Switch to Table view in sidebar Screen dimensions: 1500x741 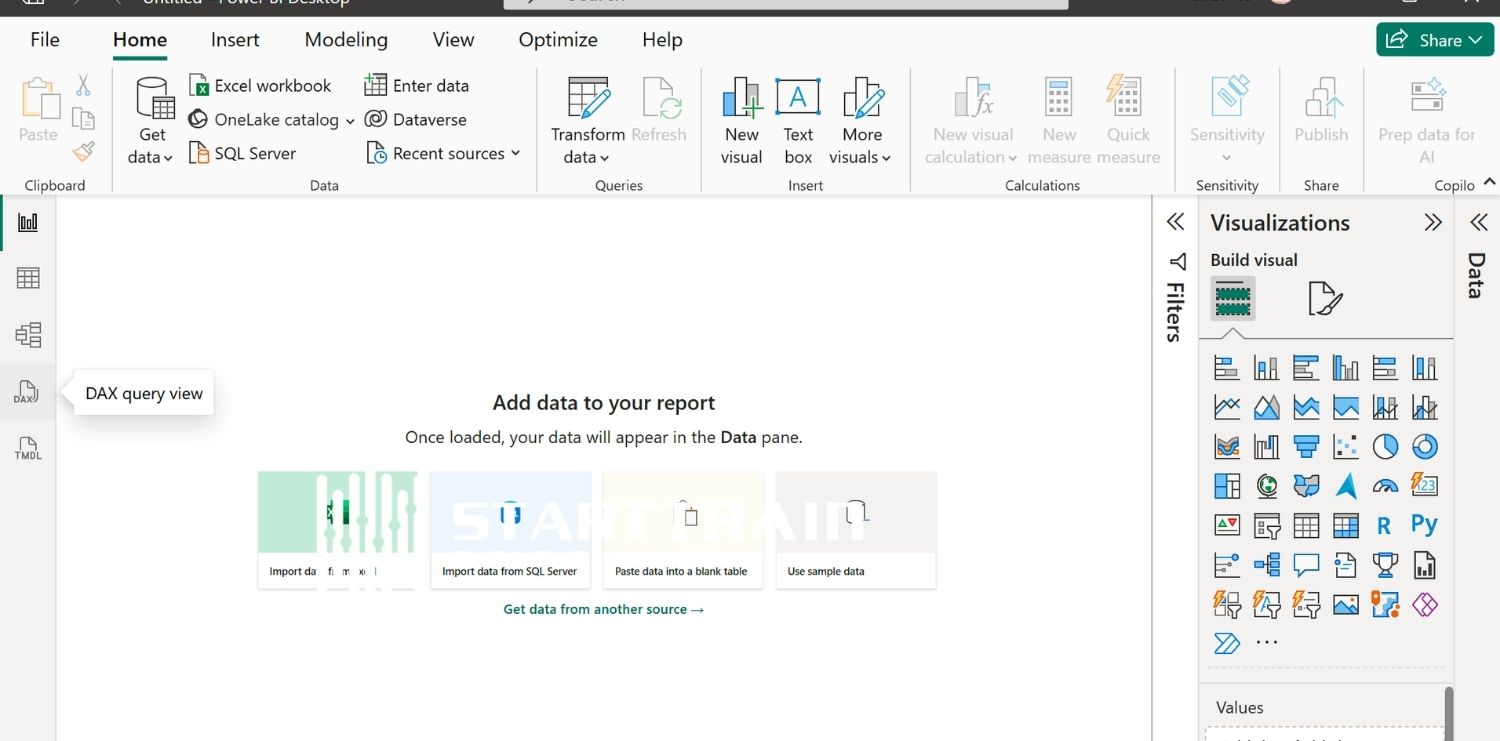pyautogui.click(x=28, y=278)
